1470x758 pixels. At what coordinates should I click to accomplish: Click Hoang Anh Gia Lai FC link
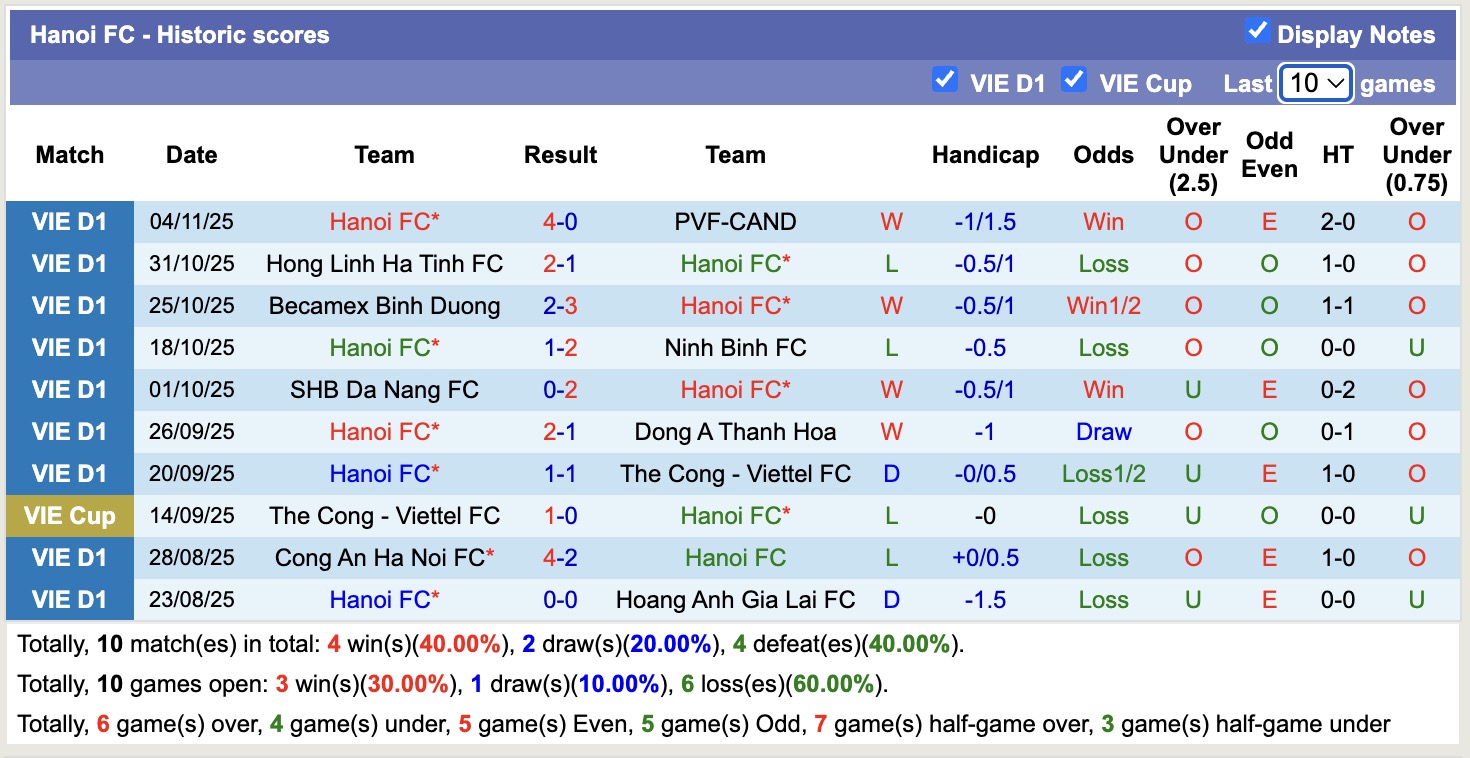pyautogui.click(x=735, y=600)
